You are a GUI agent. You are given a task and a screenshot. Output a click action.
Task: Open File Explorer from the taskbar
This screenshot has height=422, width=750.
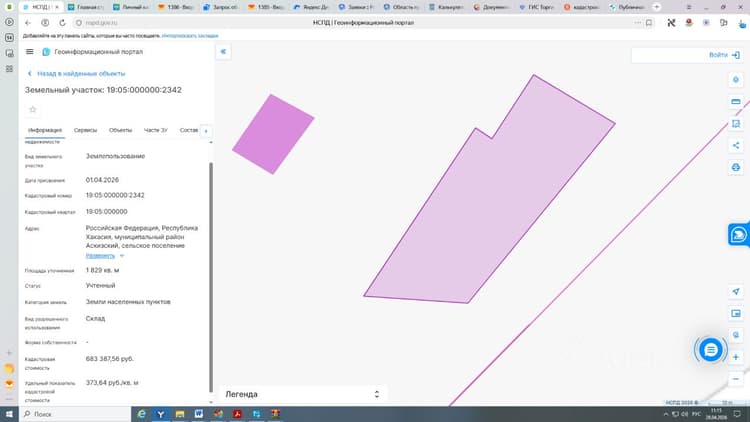pos(180,414)
